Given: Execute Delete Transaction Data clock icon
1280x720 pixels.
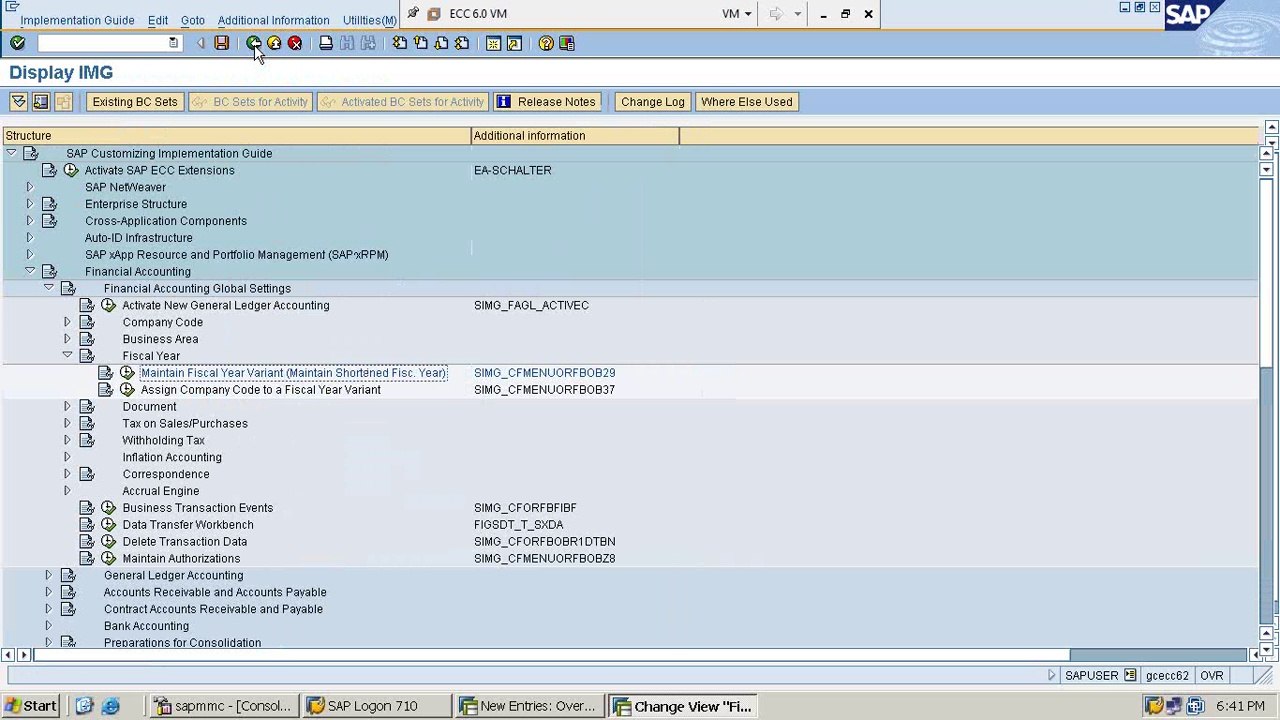Looking at the screenshot, I should [108, 541].
